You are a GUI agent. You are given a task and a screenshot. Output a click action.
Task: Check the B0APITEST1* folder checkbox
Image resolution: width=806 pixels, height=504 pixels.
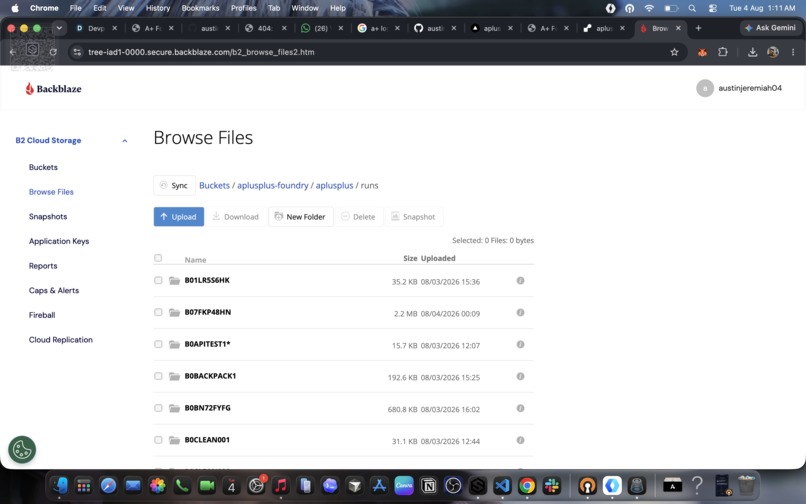point(158,344)
